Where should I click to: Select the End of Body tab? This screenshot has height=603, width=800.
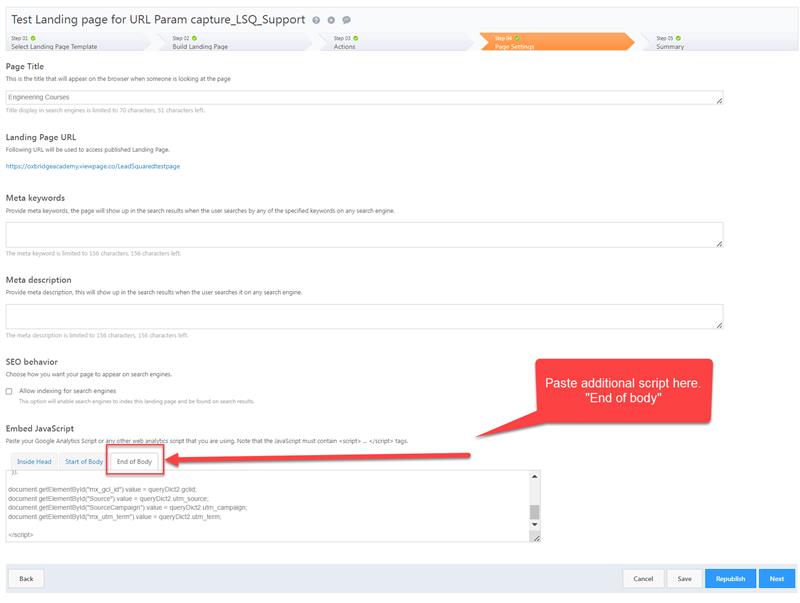134,462
